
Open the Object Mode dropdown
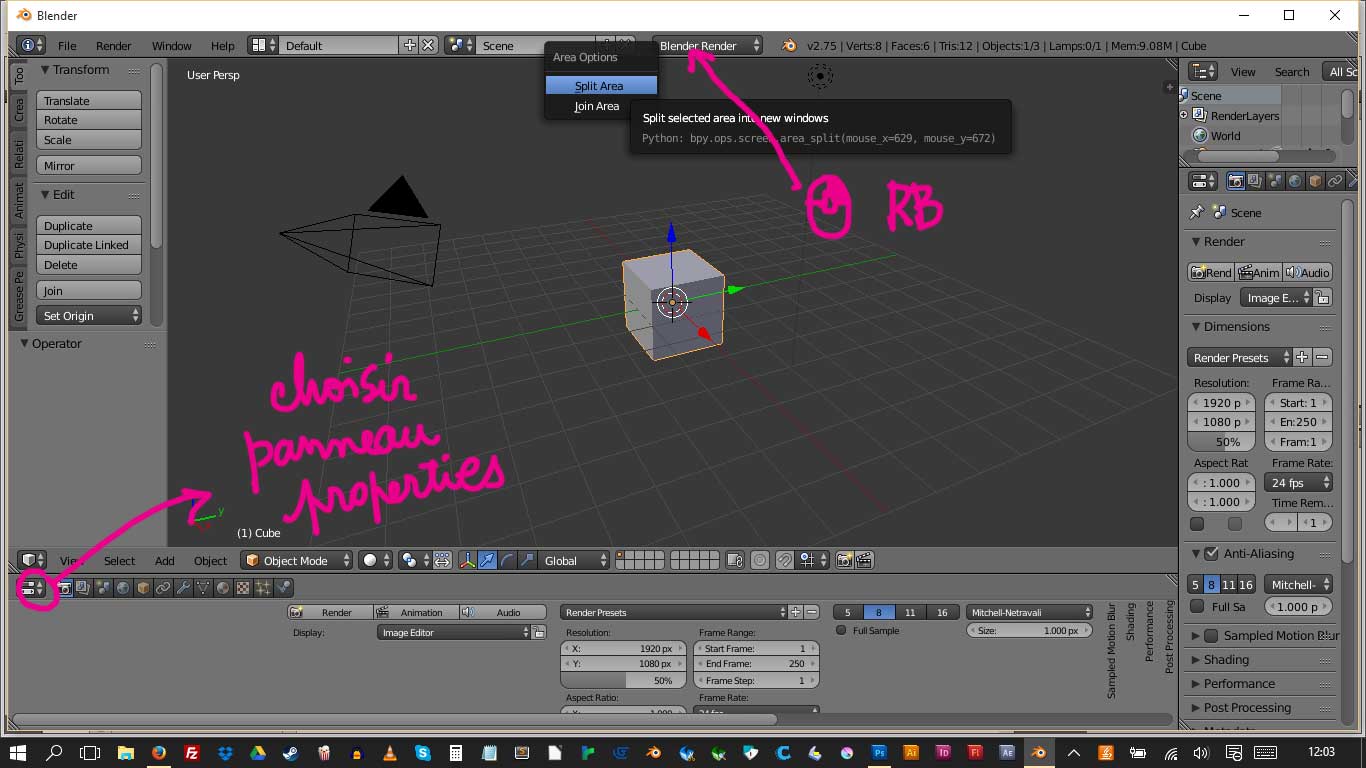pyautogui.click(x=297, y=561)
